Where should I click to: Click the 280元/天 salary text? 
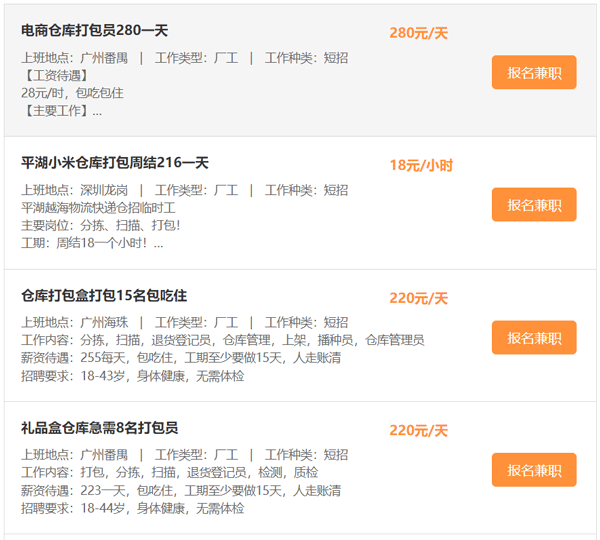pyautogui.click(x=419, y=33)
